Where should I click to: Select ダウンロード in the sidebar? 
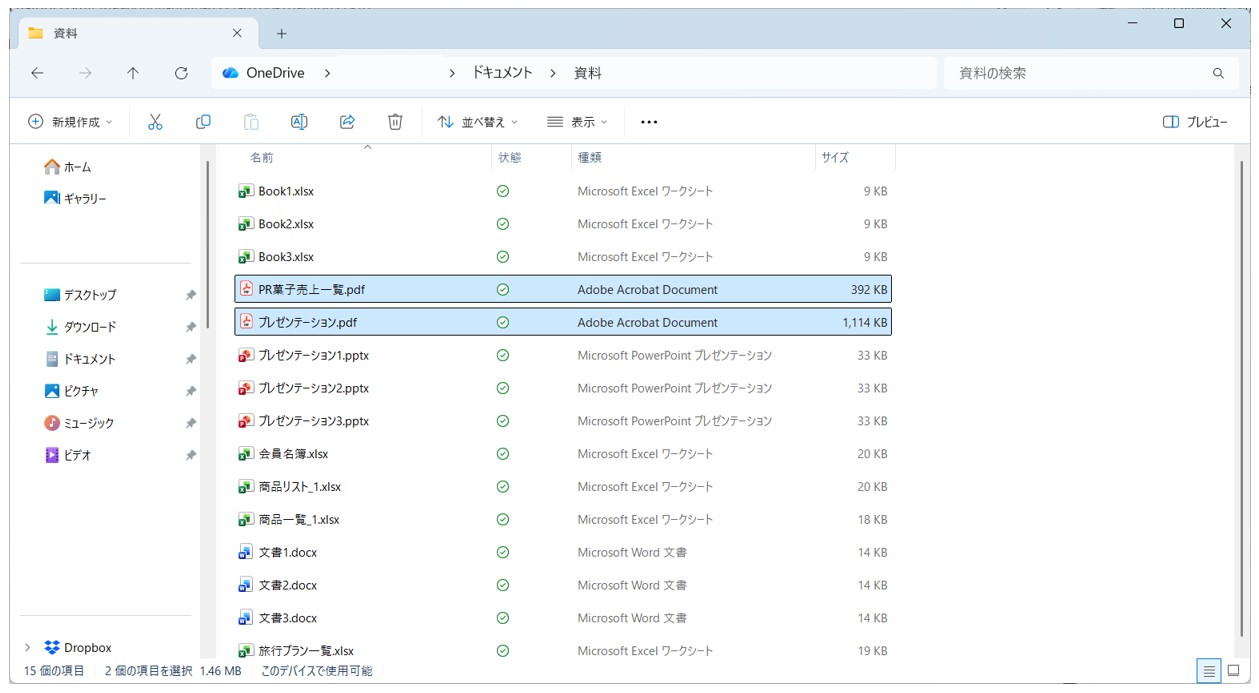click(x=90, y=327)
